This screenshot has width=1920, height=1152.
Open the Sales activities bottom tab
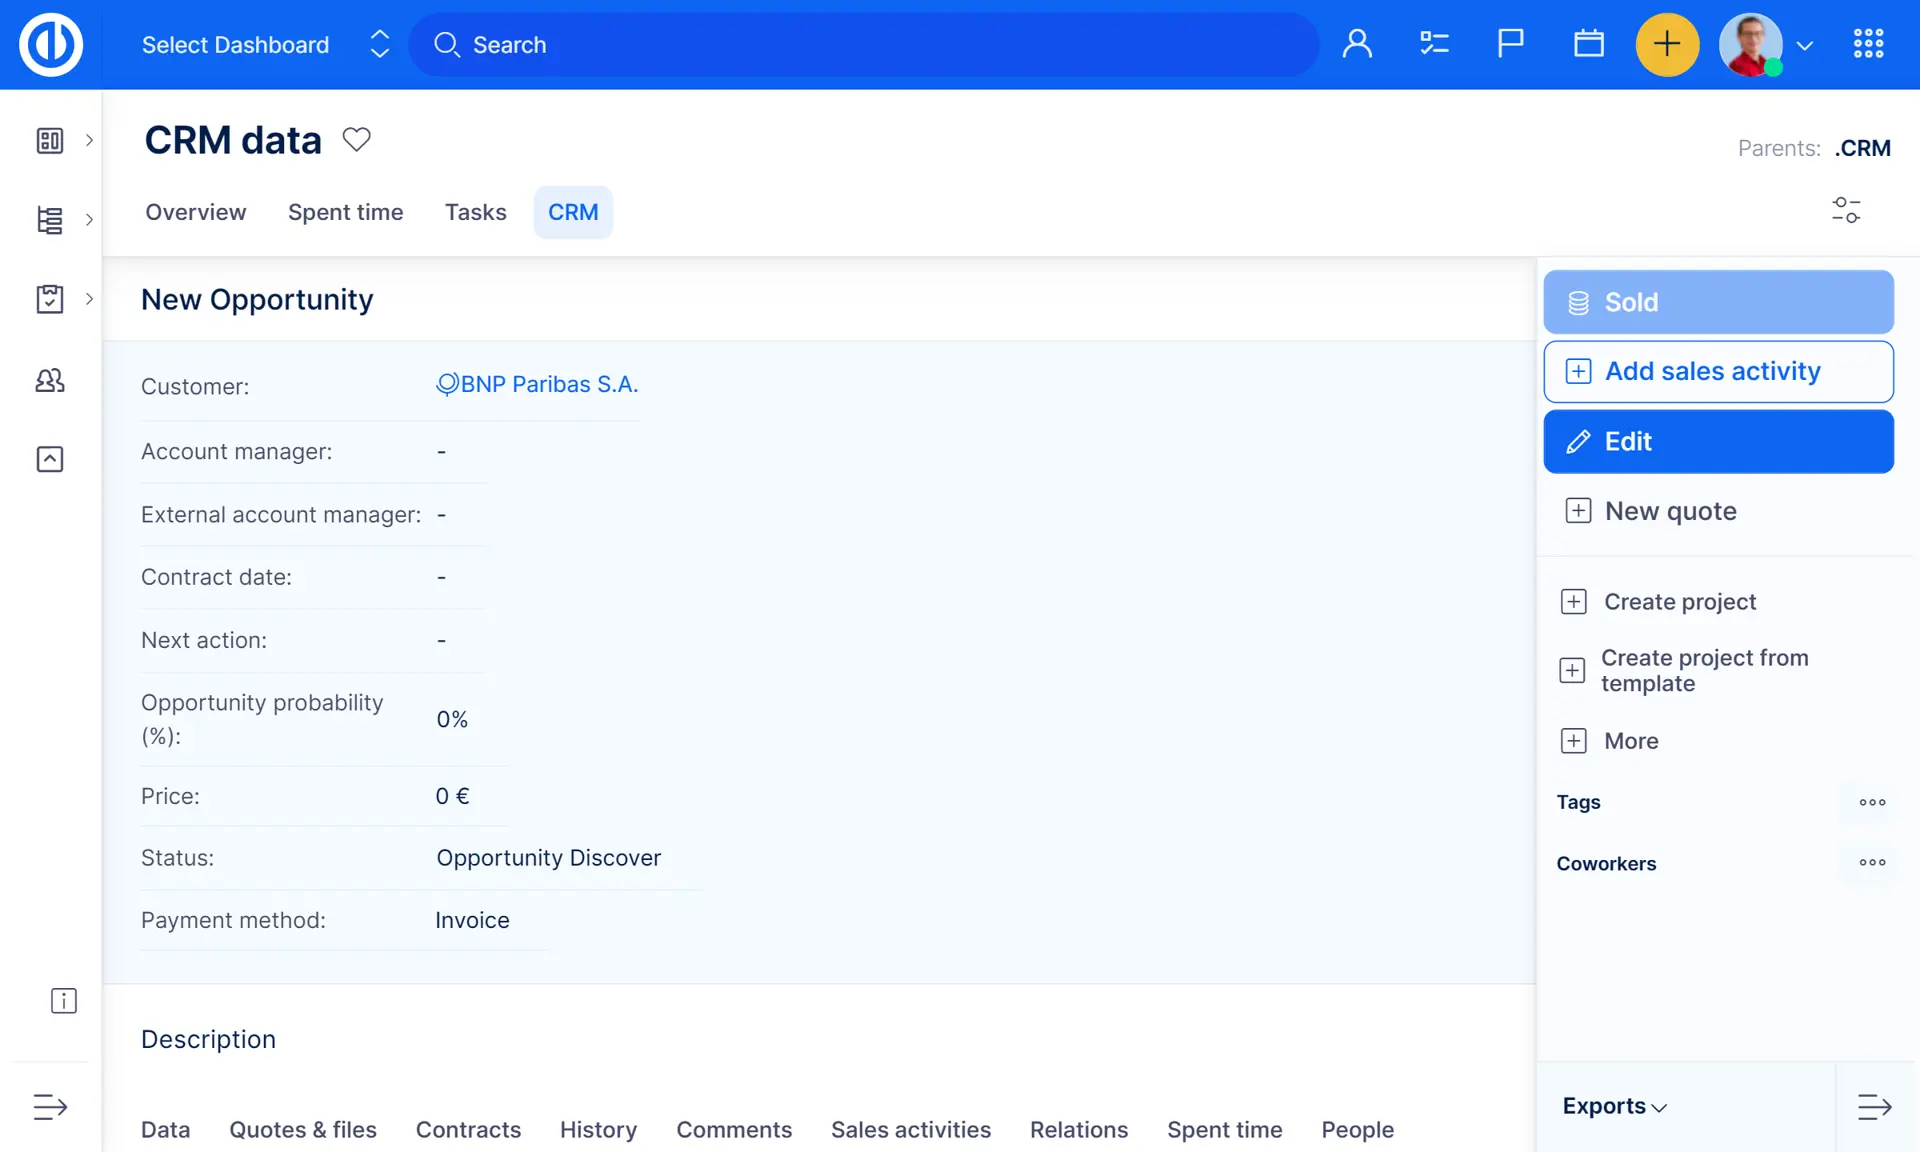click(910, 1129)
